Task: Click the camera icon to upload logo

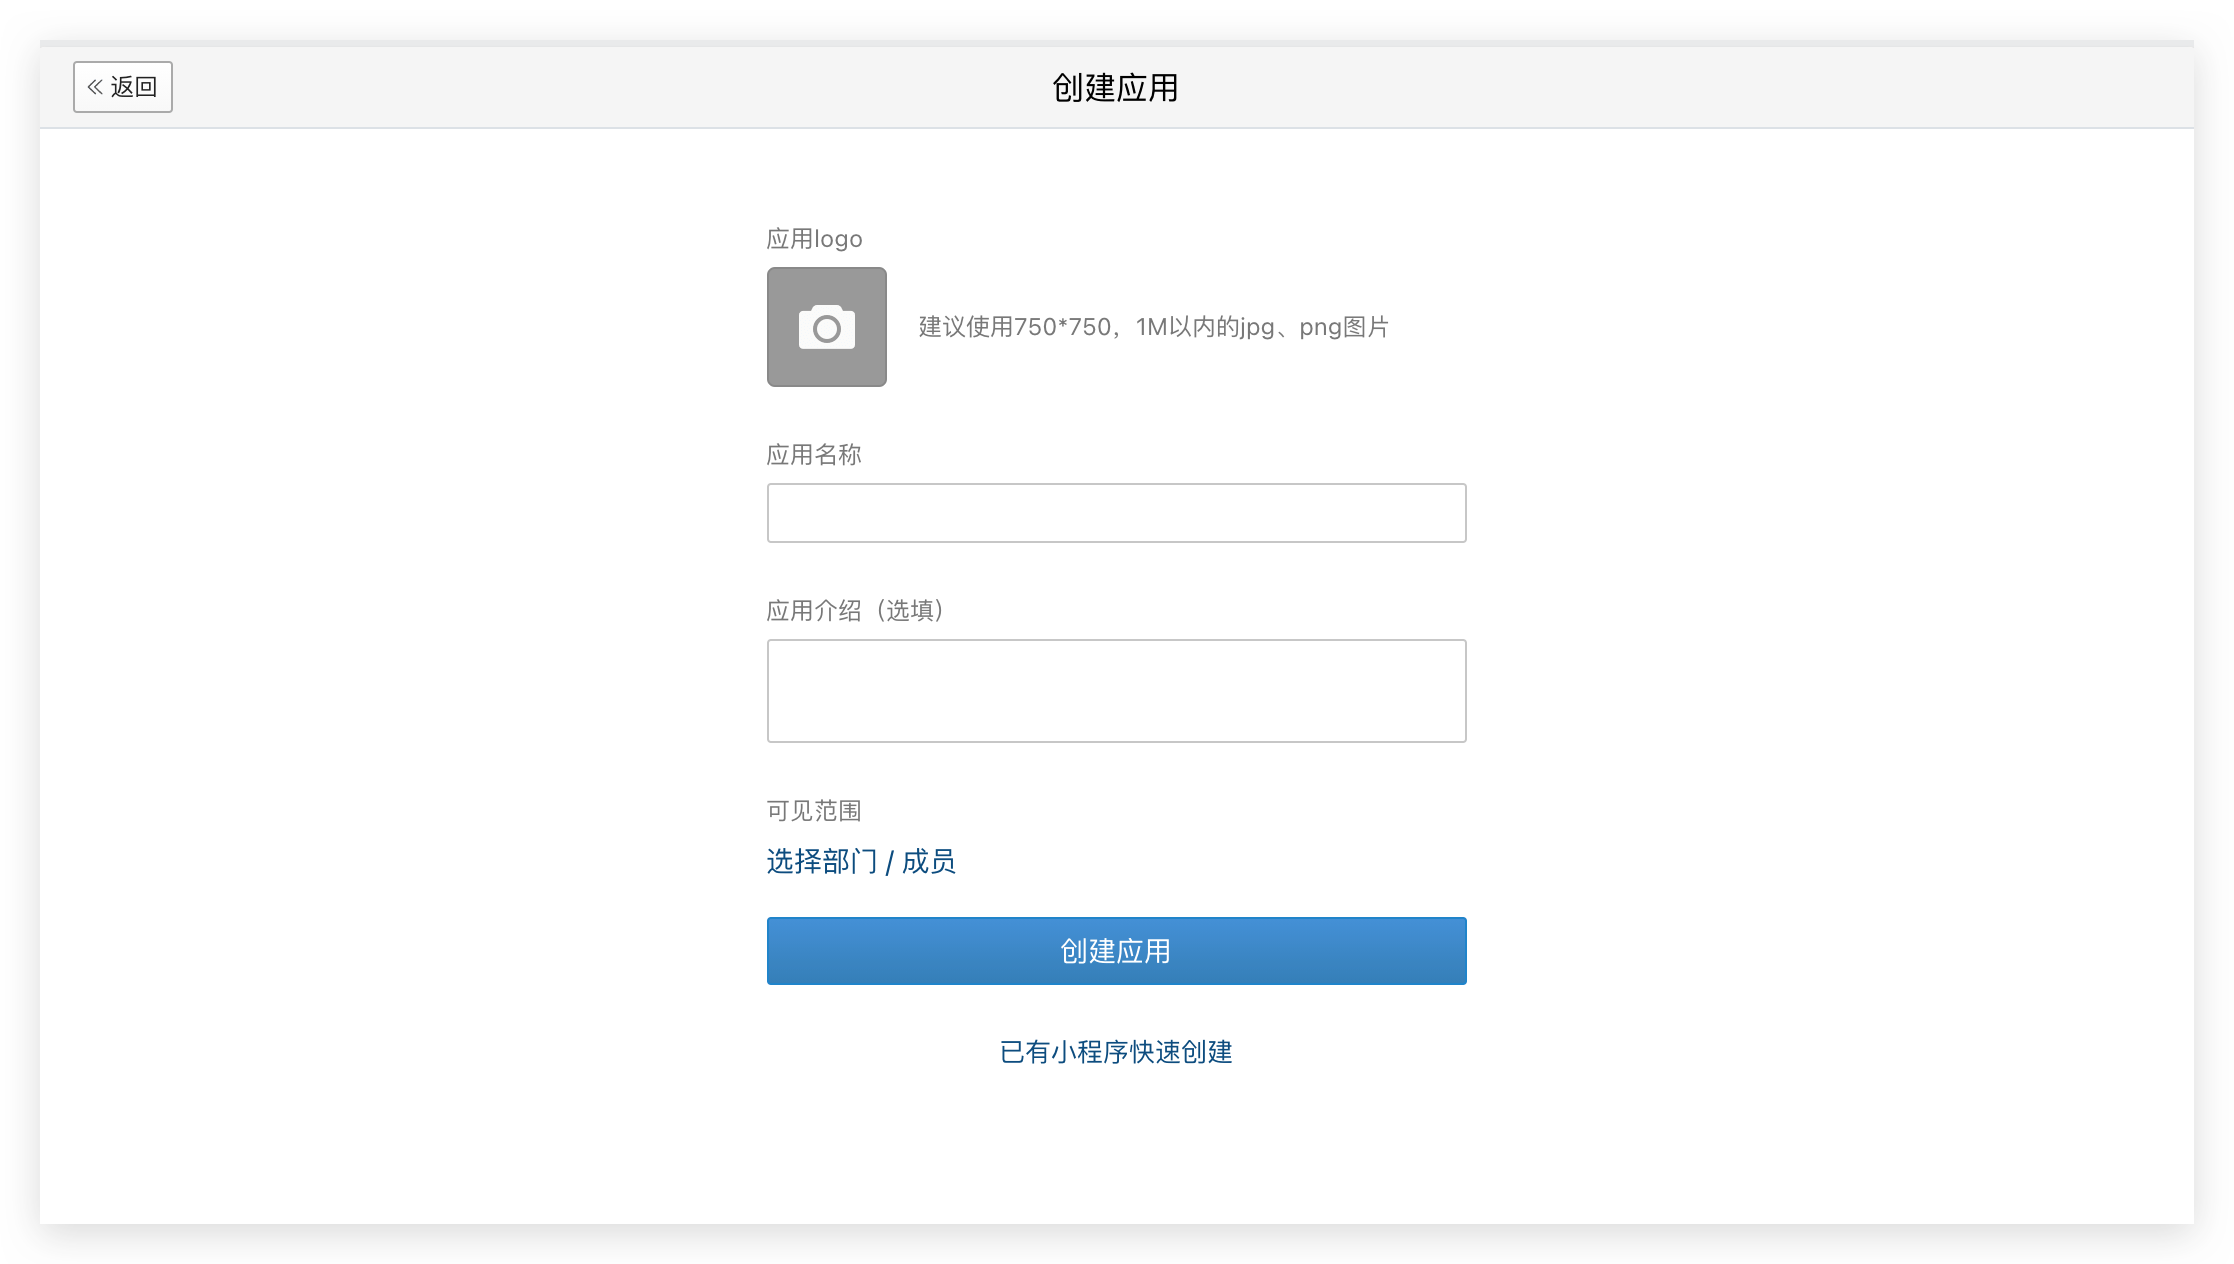Action: [x=826, y=328]
